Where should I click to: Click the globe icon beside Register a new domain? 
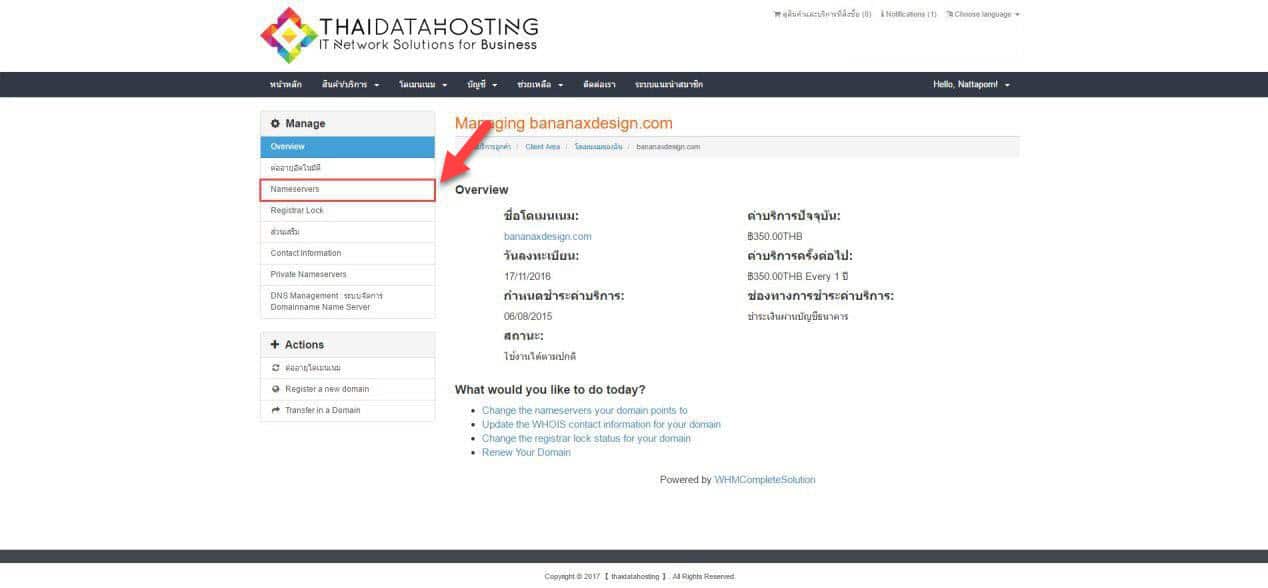point(275,389)
